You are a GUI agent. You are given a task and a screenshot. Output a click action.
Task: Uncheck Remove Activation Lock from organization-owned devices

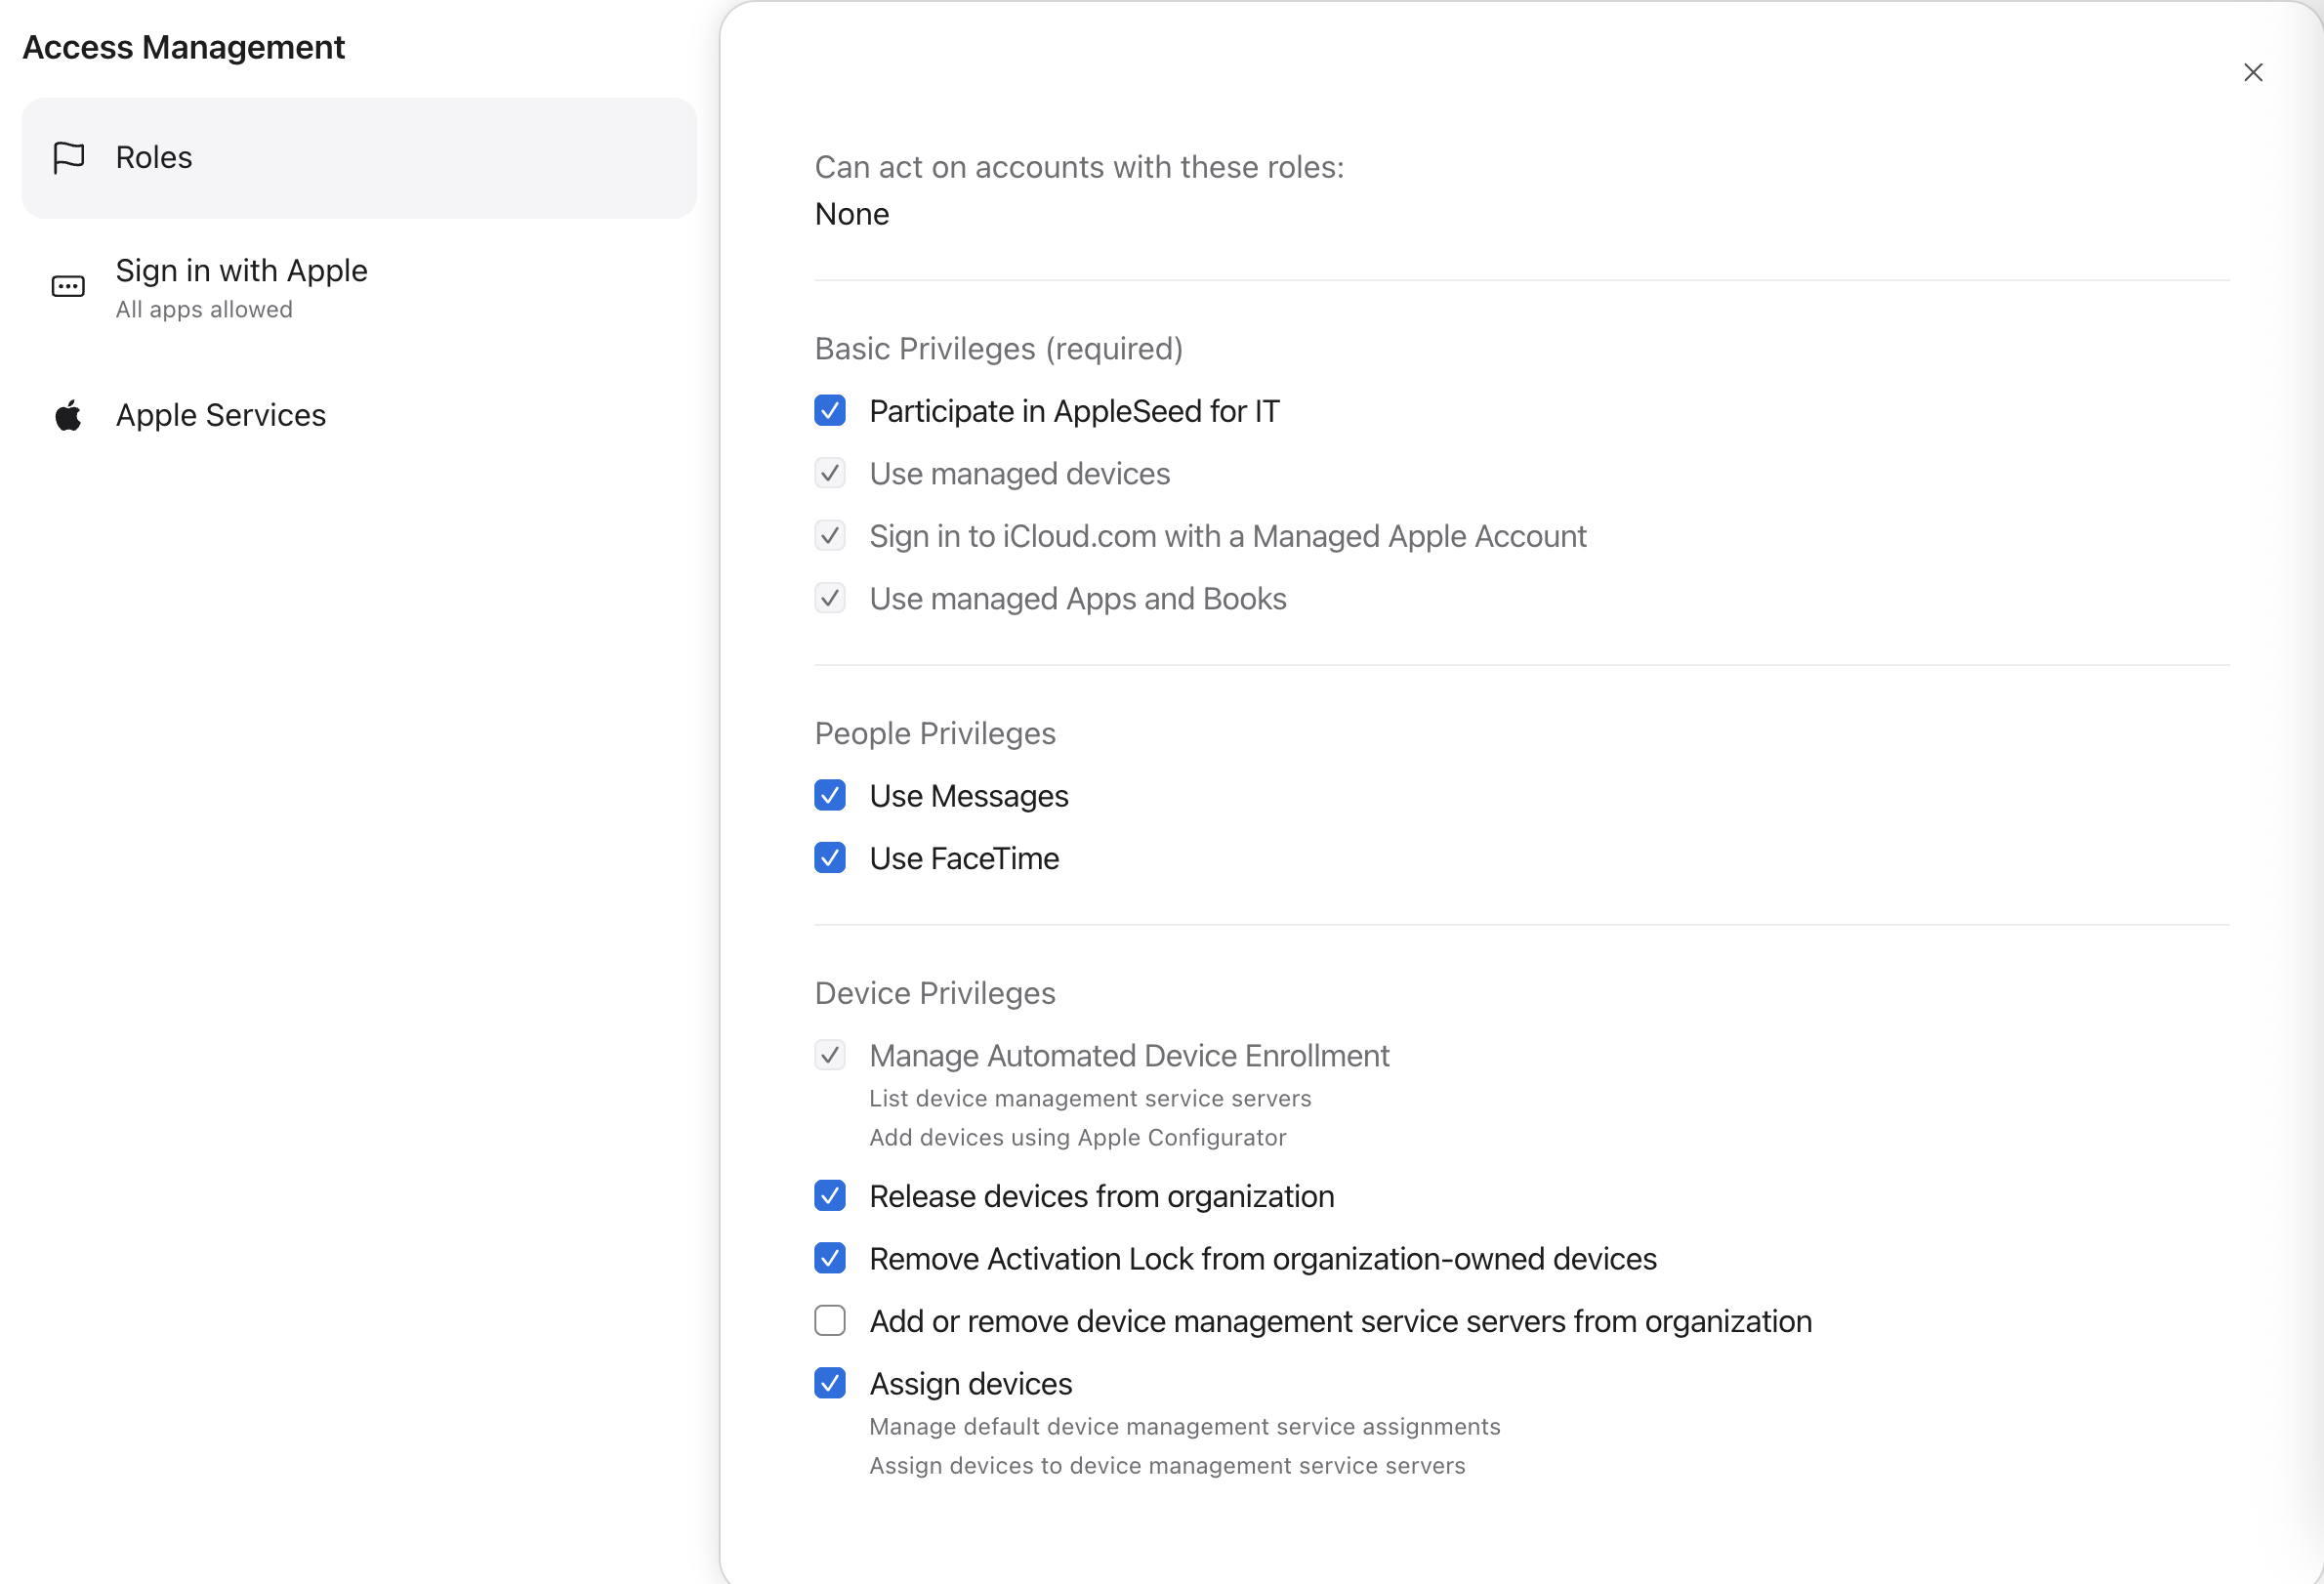[830, 1258]
